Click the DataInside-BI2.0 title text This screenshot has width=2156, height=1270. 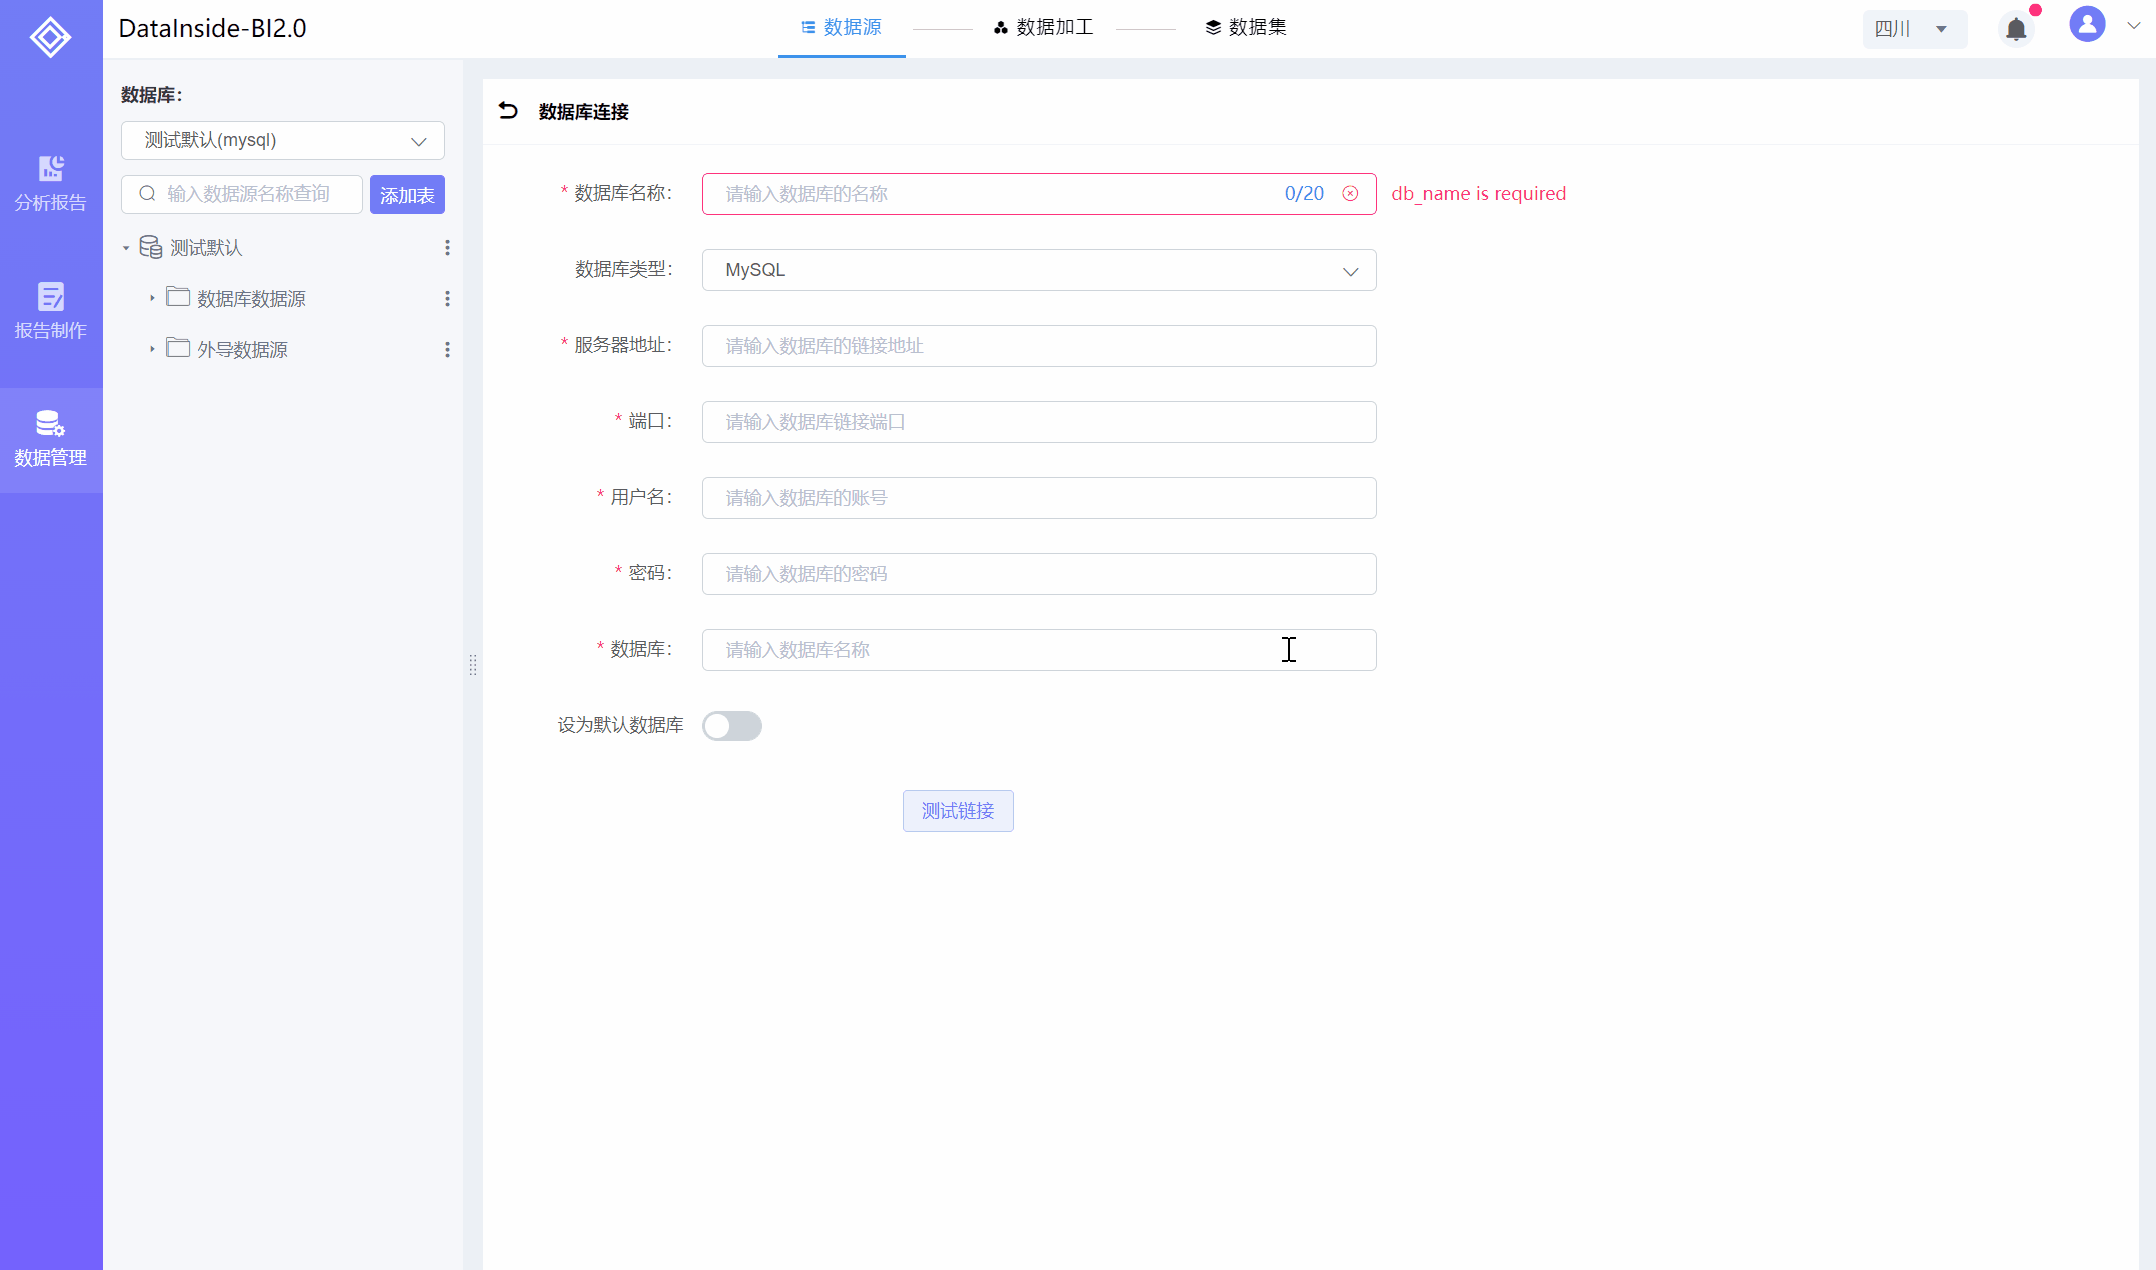coord(212,28)
